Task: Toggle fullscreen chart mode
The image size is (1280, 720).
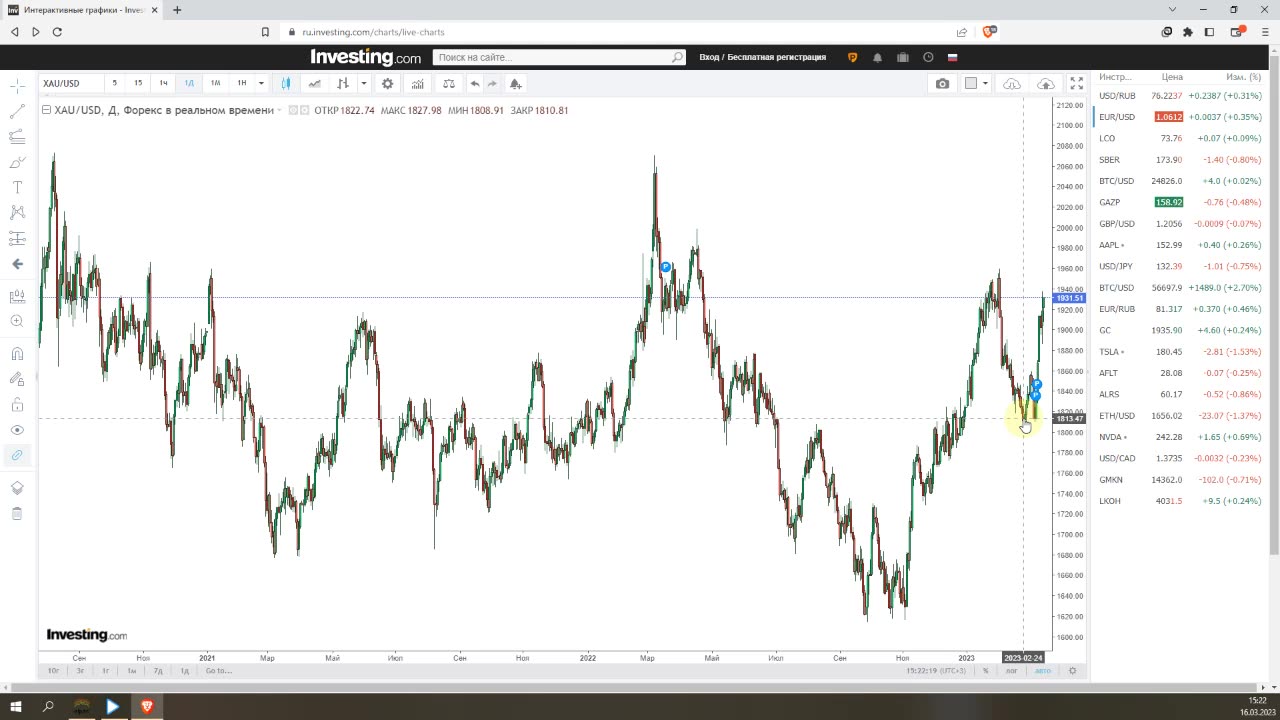Action: pyautogui.click(x=1077, y=83)
